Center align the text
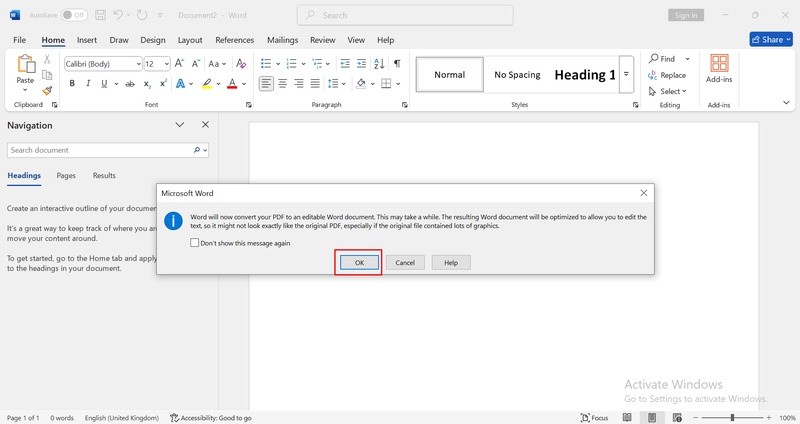800x424 pixels. coord(283,83)
